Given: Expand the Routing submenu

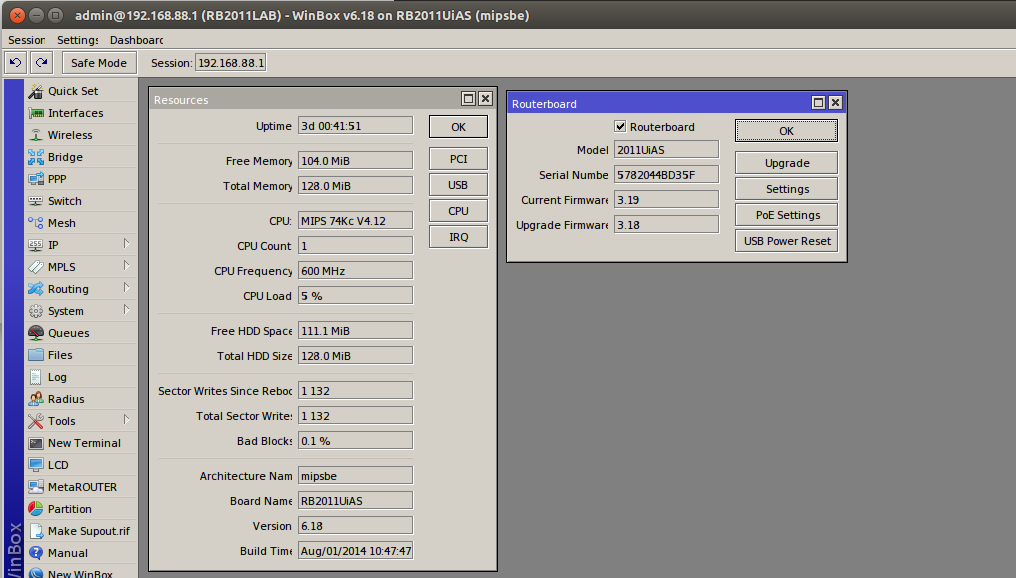Looking at the screenshot, I should click(127, 289).
